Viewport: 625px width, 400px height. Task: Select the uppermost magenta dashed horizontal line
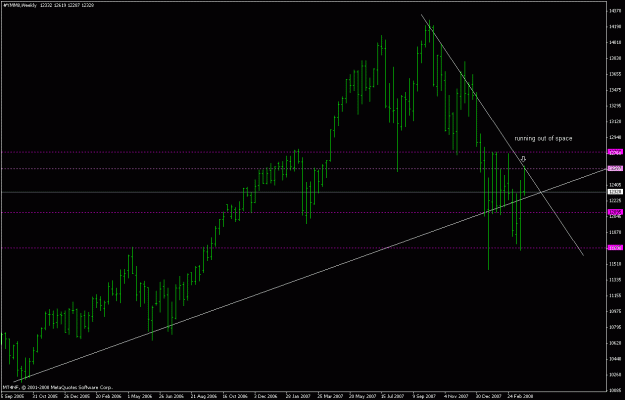click(x=303, y=152)
